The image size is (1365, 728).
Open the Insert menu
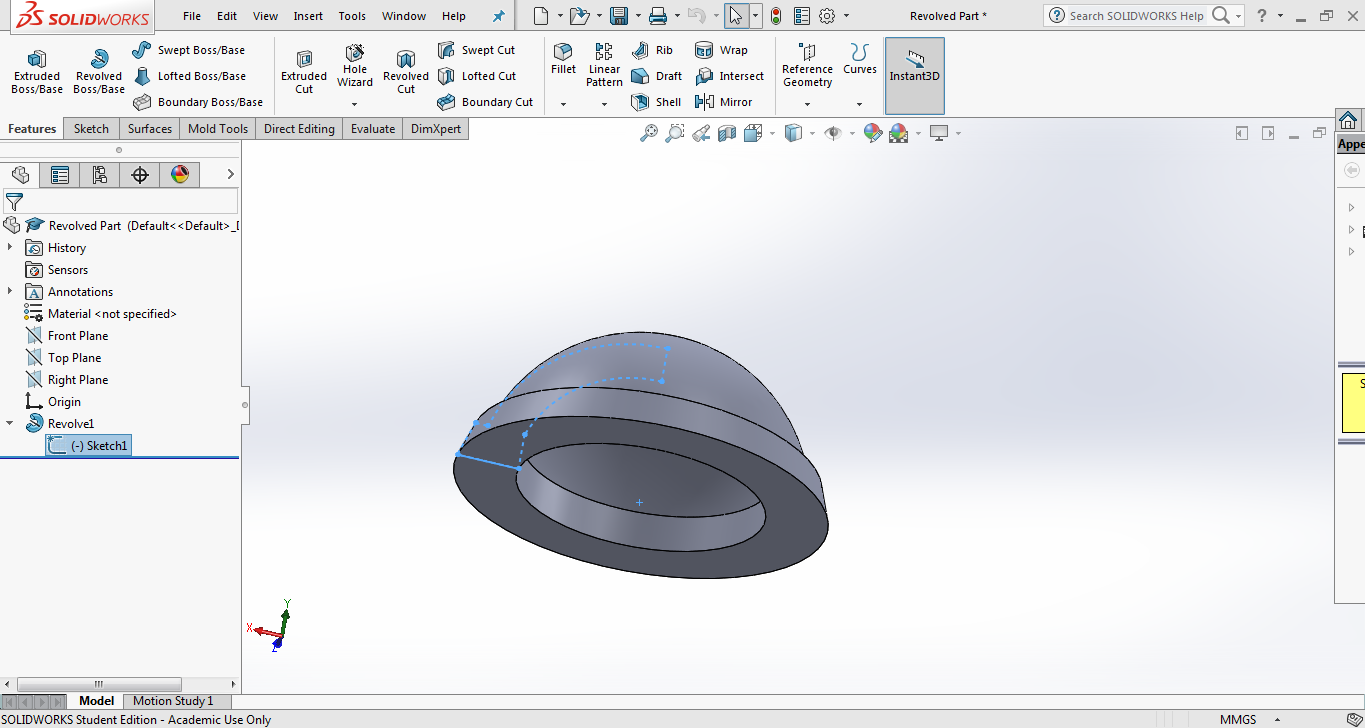pyautogui.click(x=308, y=16)
